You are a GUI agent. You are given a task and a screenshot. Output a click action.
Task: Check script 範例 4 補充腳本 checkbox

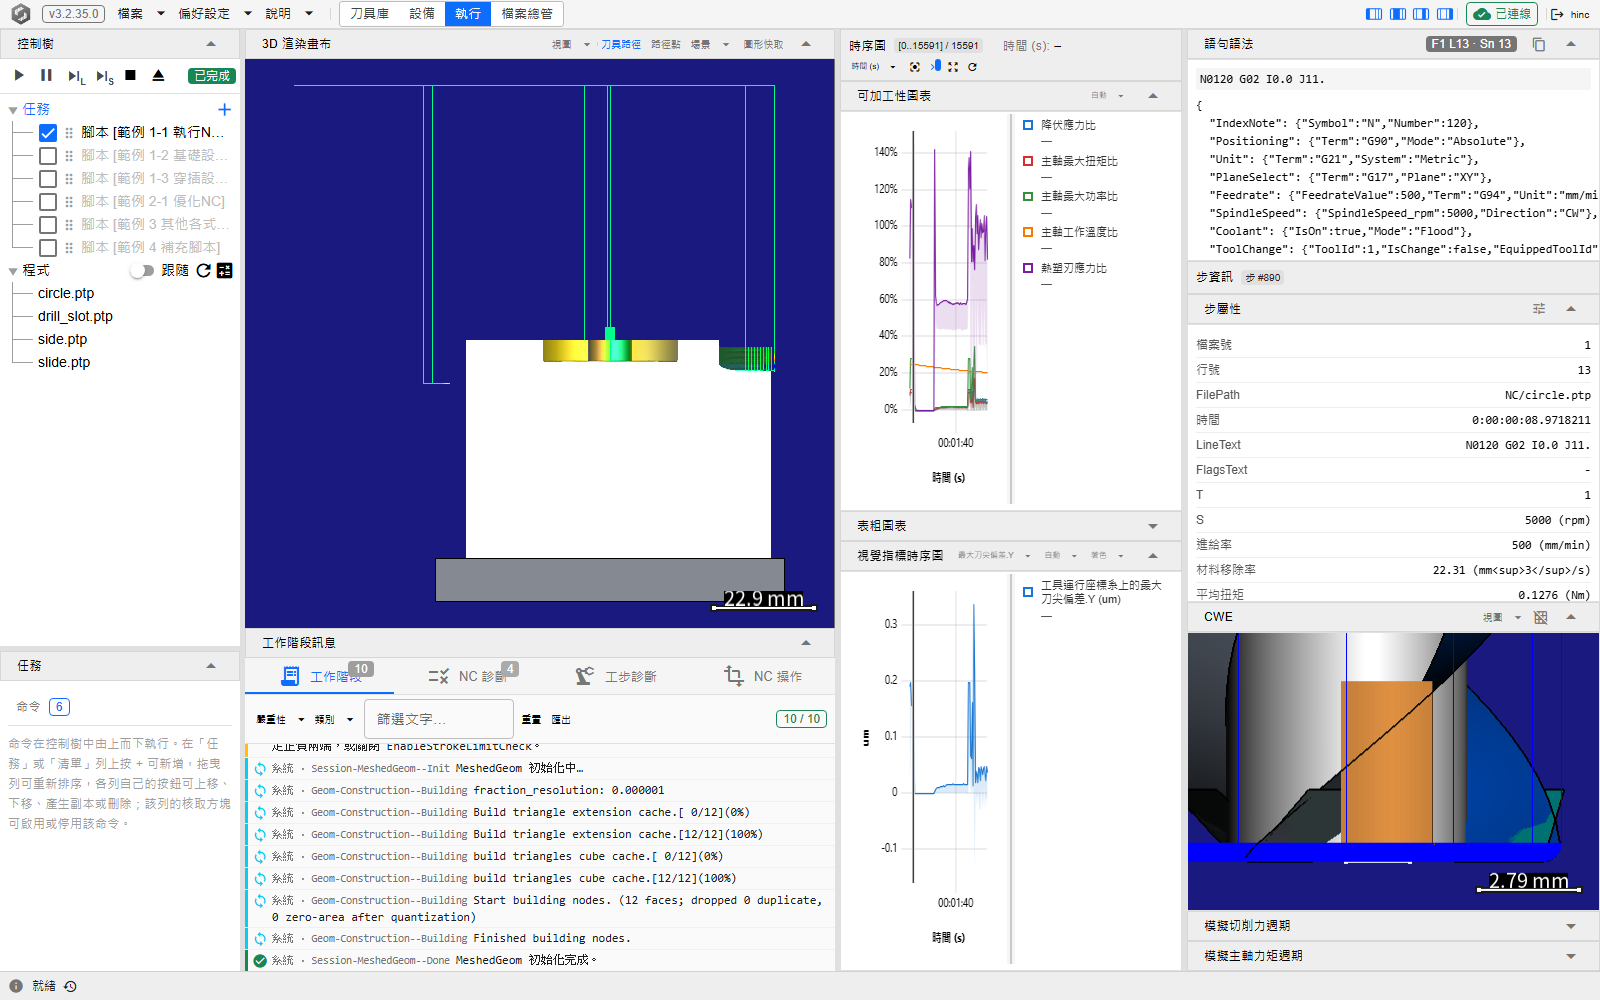48,247
